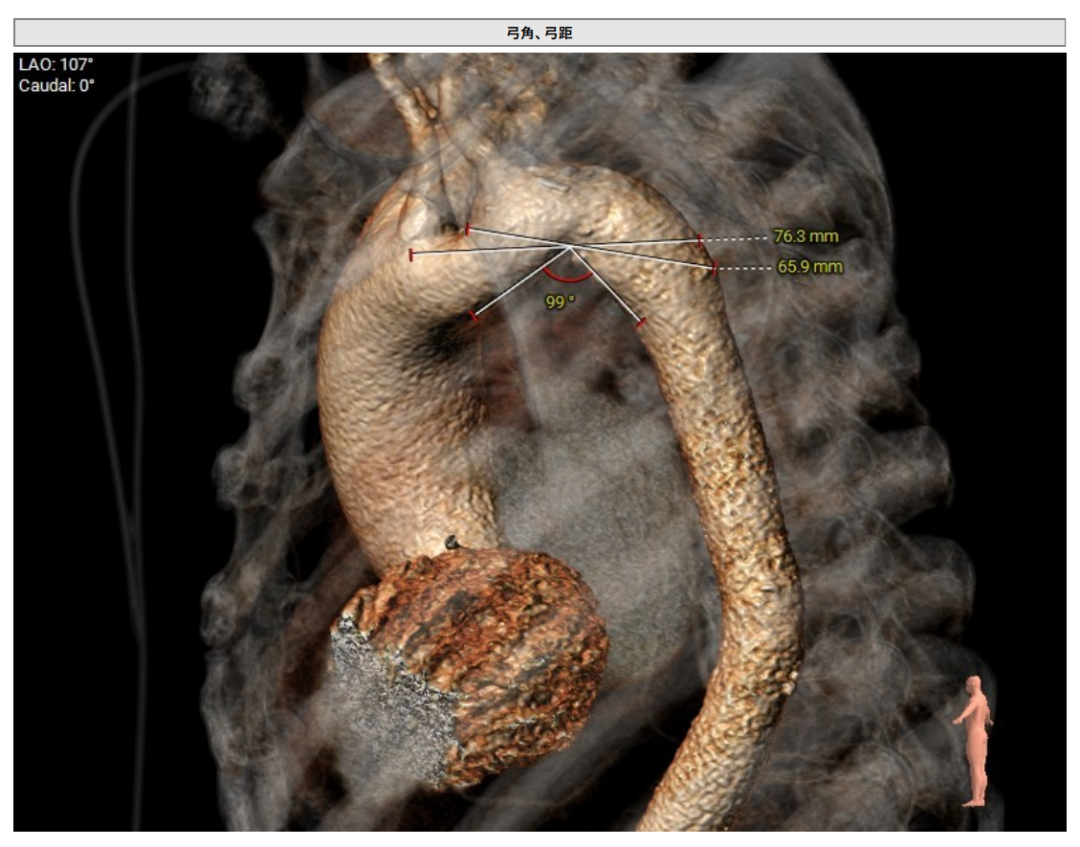Select the leftmost red measurement endpoint
Viewport: 1080px width, 847px height.
(411, 255)
